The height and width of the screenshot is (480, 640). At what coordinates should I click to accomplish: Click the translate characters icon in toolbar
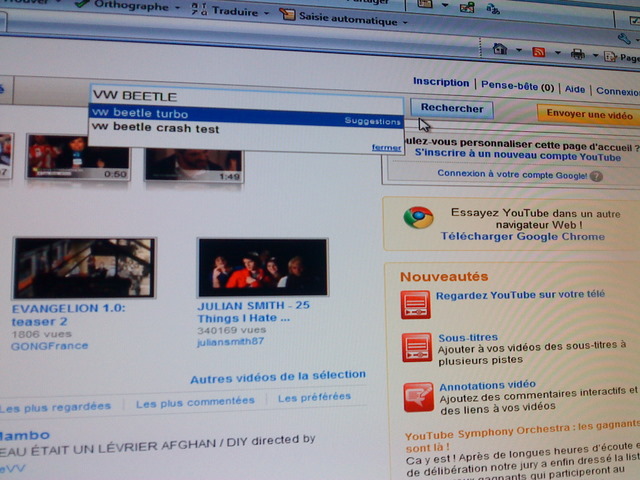[x=493, y=8]
